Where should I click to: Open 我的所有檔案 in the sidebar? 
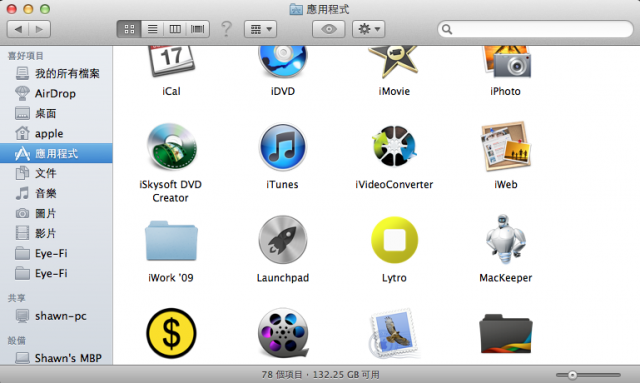[56, 73]
